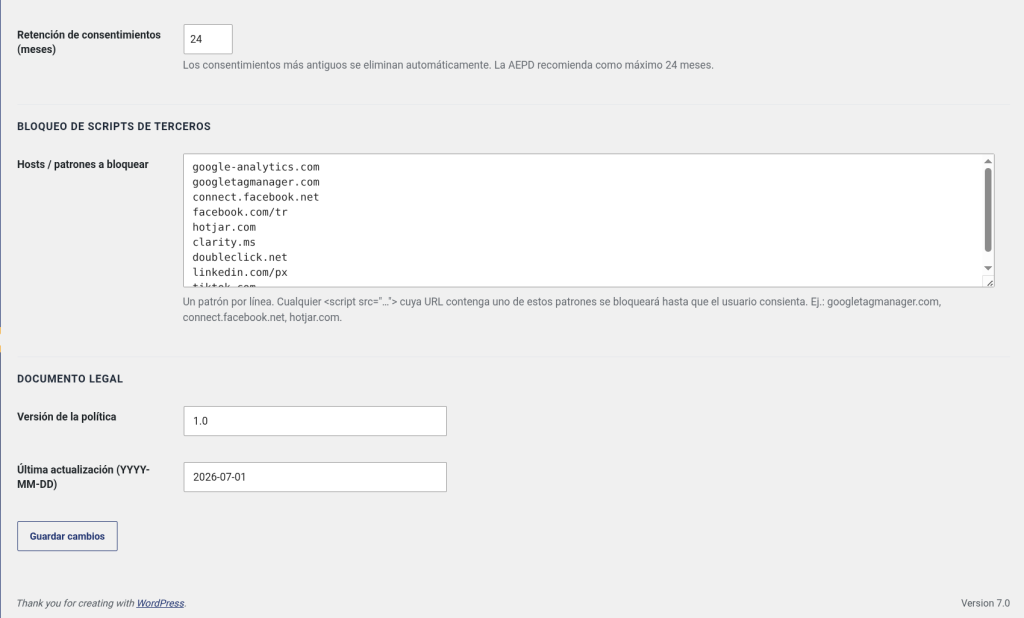Image resolution: width=1024 pixels, height=618 pixels.
Task: Click the textarea scrollbar up arrow
Action: 988,161
